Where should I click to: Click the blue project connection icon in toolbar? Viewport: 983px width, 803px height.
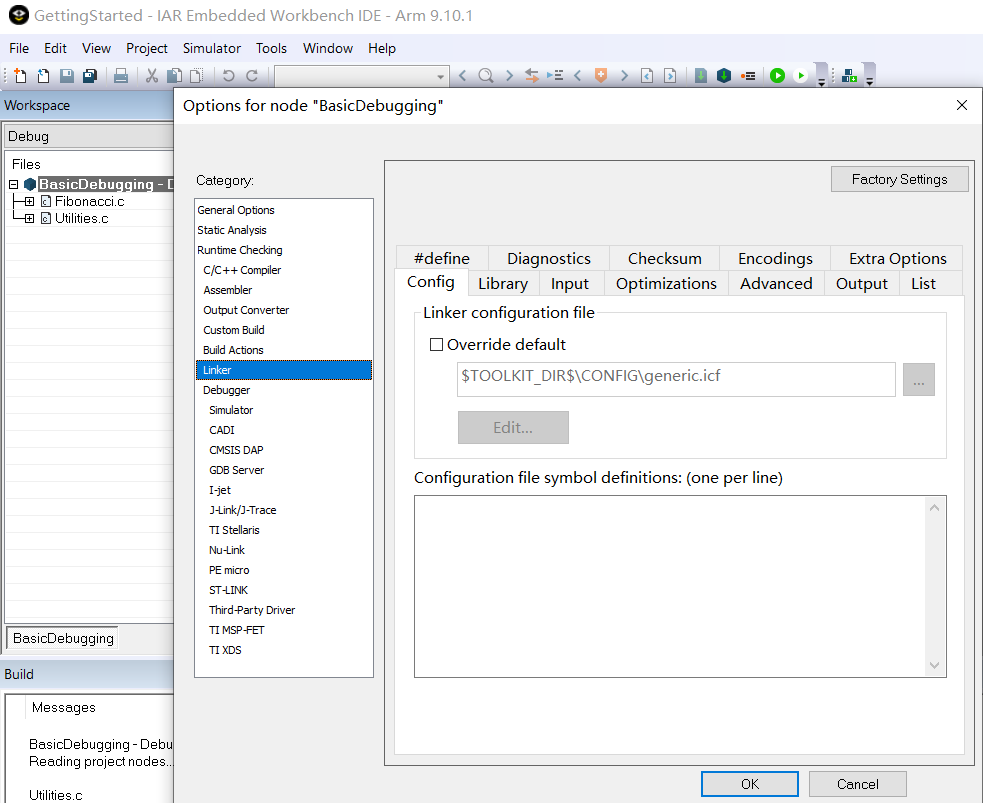tap(849, 76)
